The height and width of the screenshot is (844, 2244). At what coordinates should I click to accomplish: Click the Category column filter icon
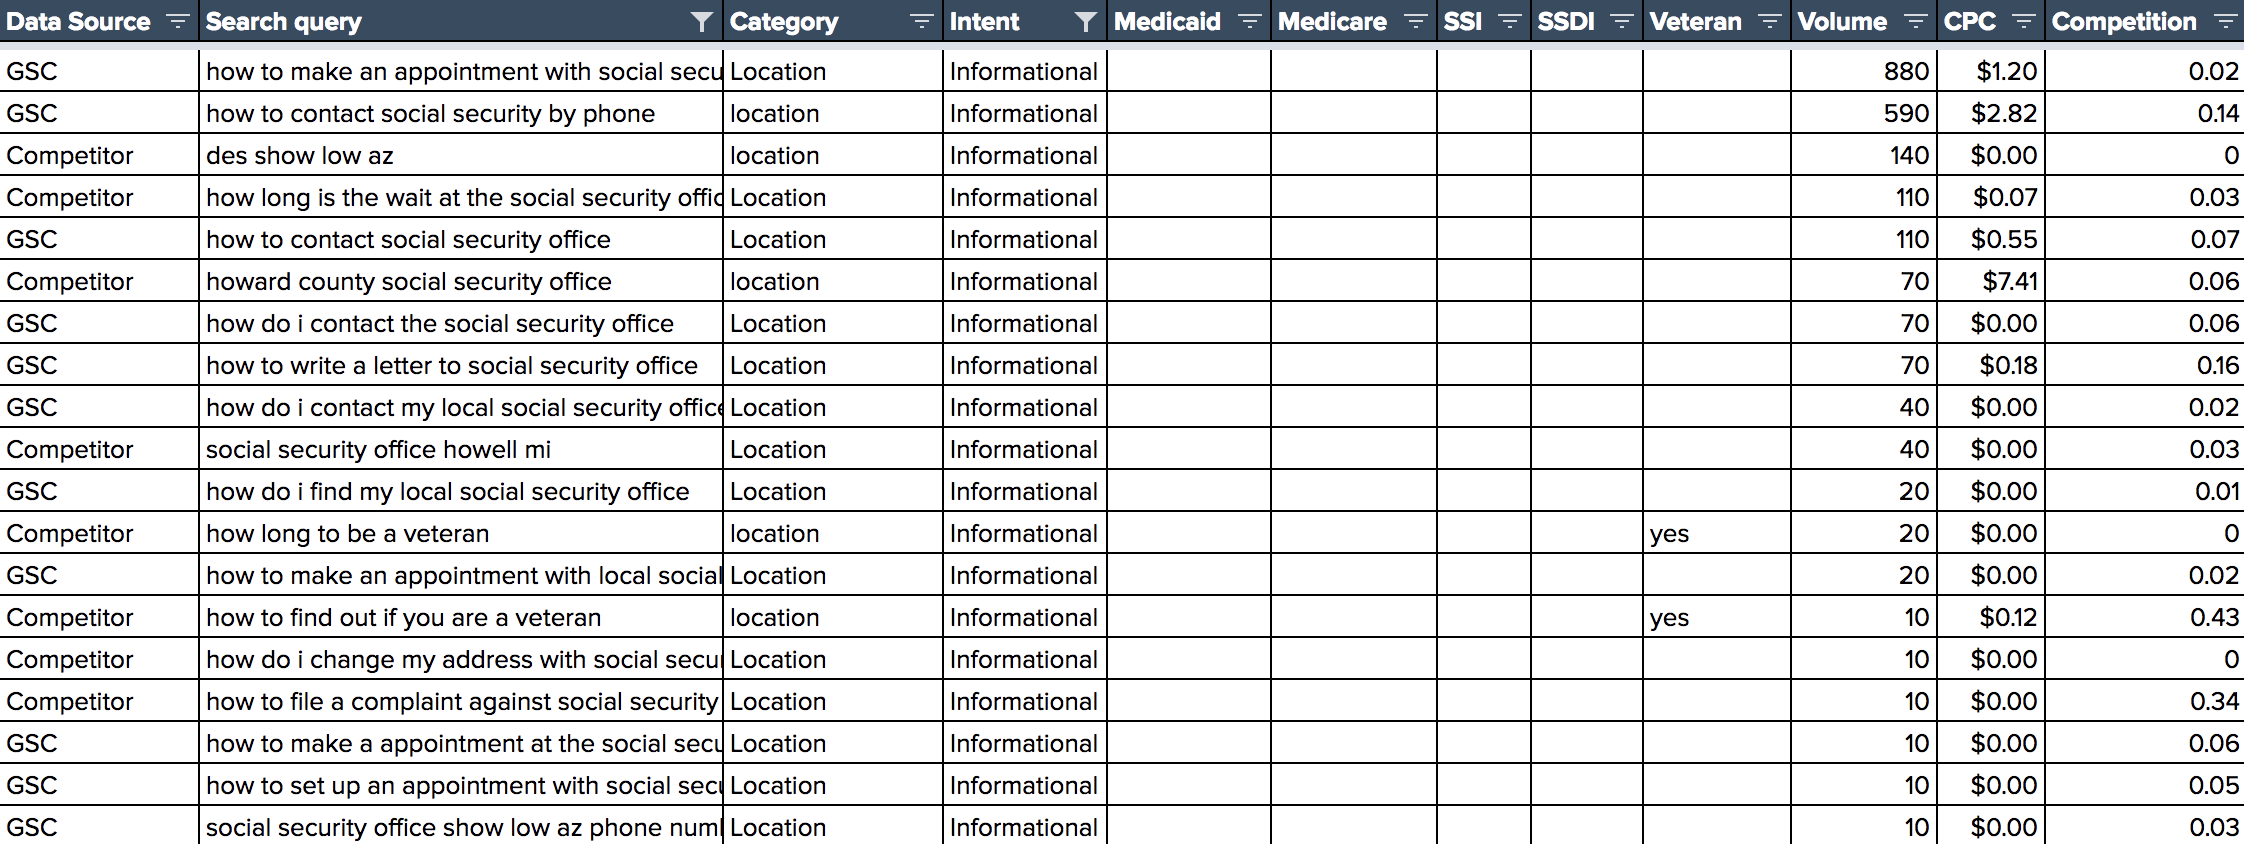tap(921, 21)
